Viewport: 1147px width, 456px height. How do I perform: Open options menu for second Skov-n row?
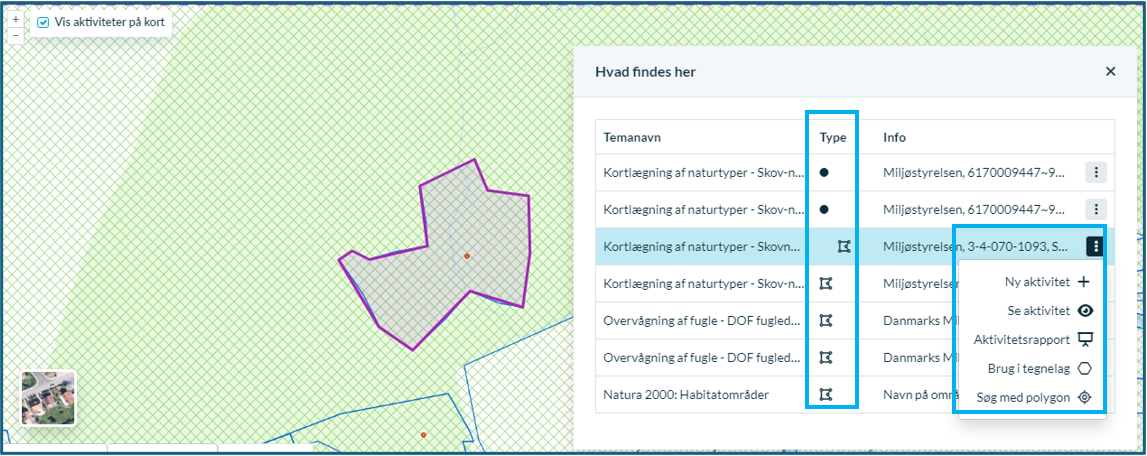pyautogui.click(x=1095, y=209)
